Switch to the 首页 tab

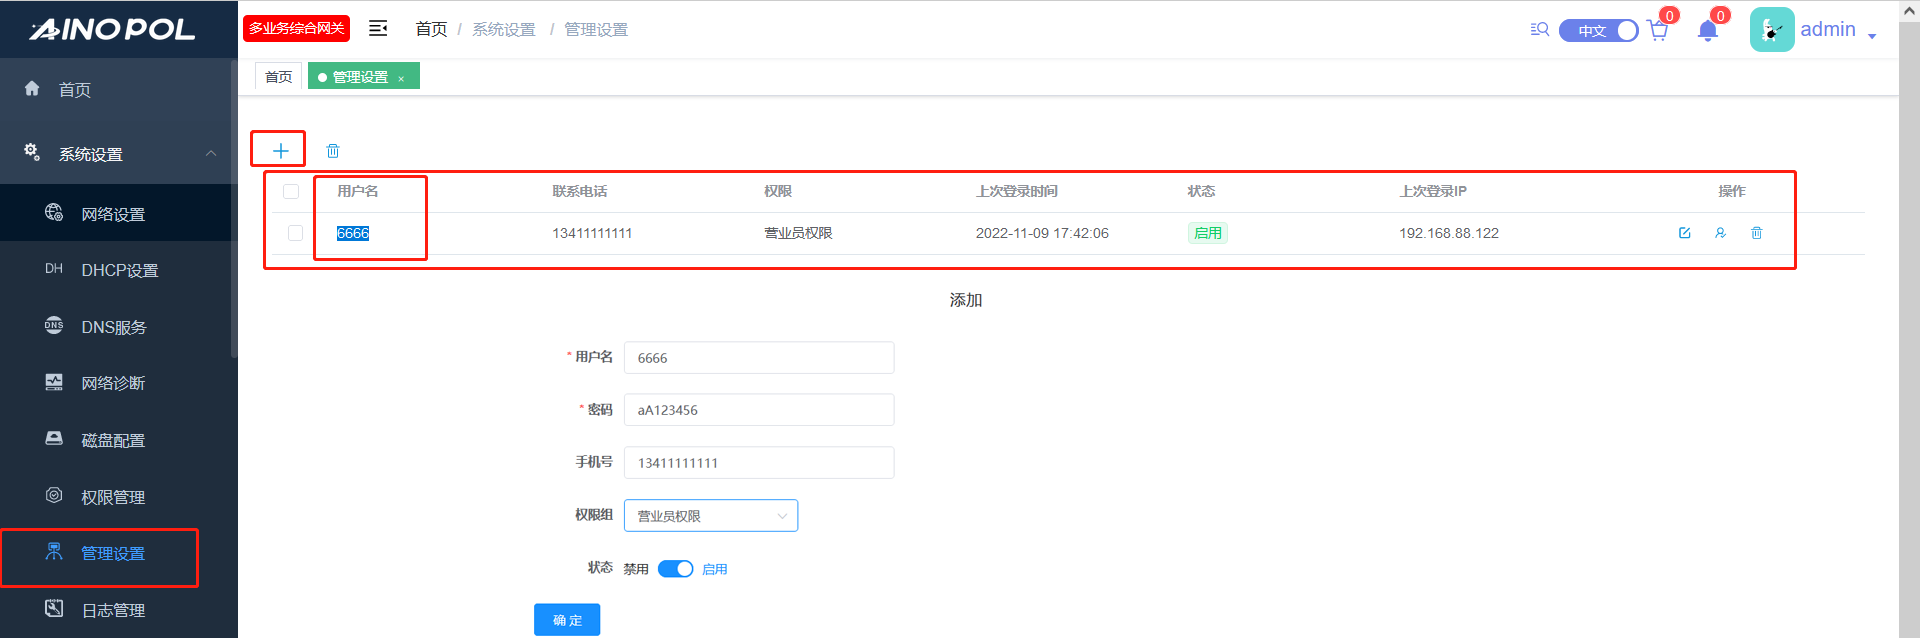tap(278, 77)
